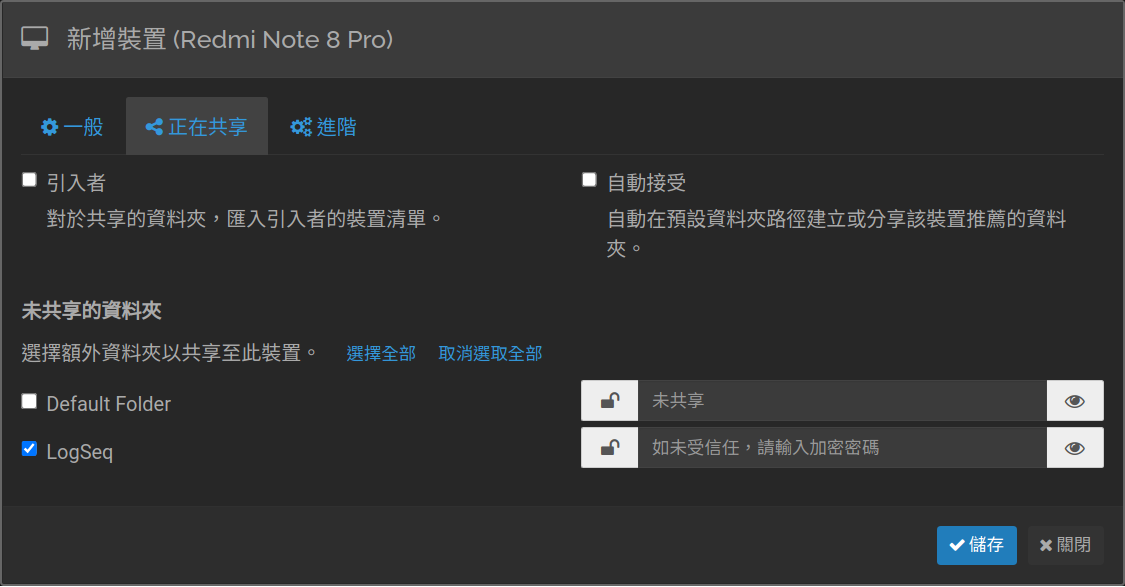Click the gears icon on 進階 tab
The width and height of the screenshot is (1125, 587).
point(300,127)
